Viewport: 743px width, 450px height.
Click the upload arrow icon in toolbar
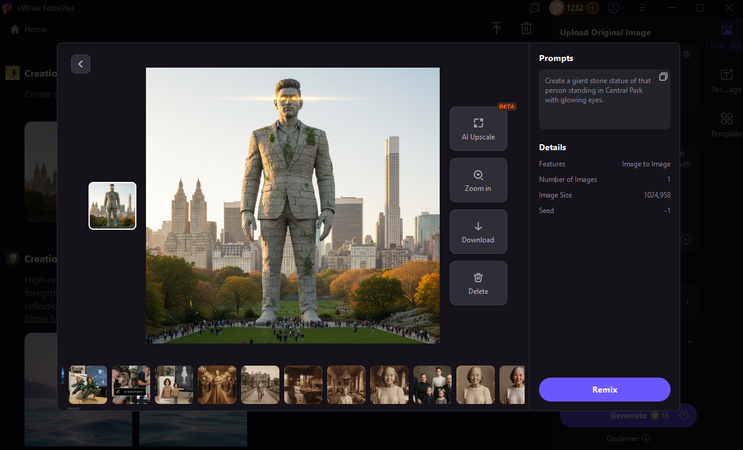tap(496, 28)
